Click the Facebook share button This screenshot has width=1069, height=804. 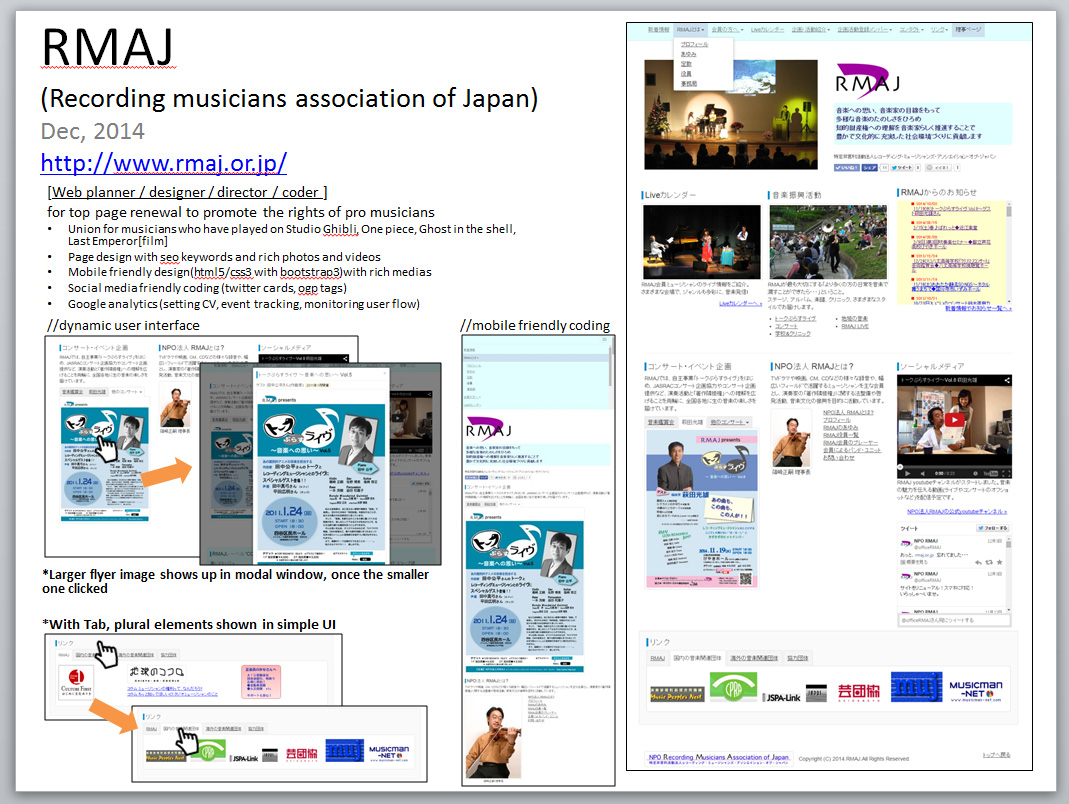tap(869, 168)
